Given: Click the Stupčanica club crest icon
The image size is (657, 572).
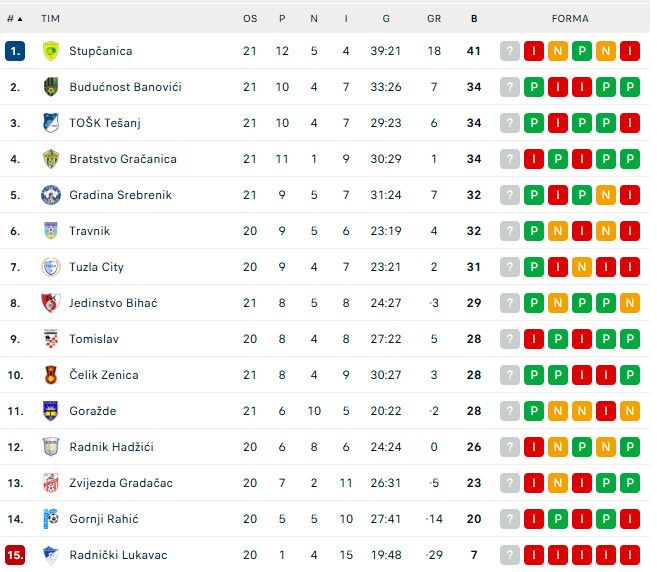Looking at the screenshot, I should [51, 51].
